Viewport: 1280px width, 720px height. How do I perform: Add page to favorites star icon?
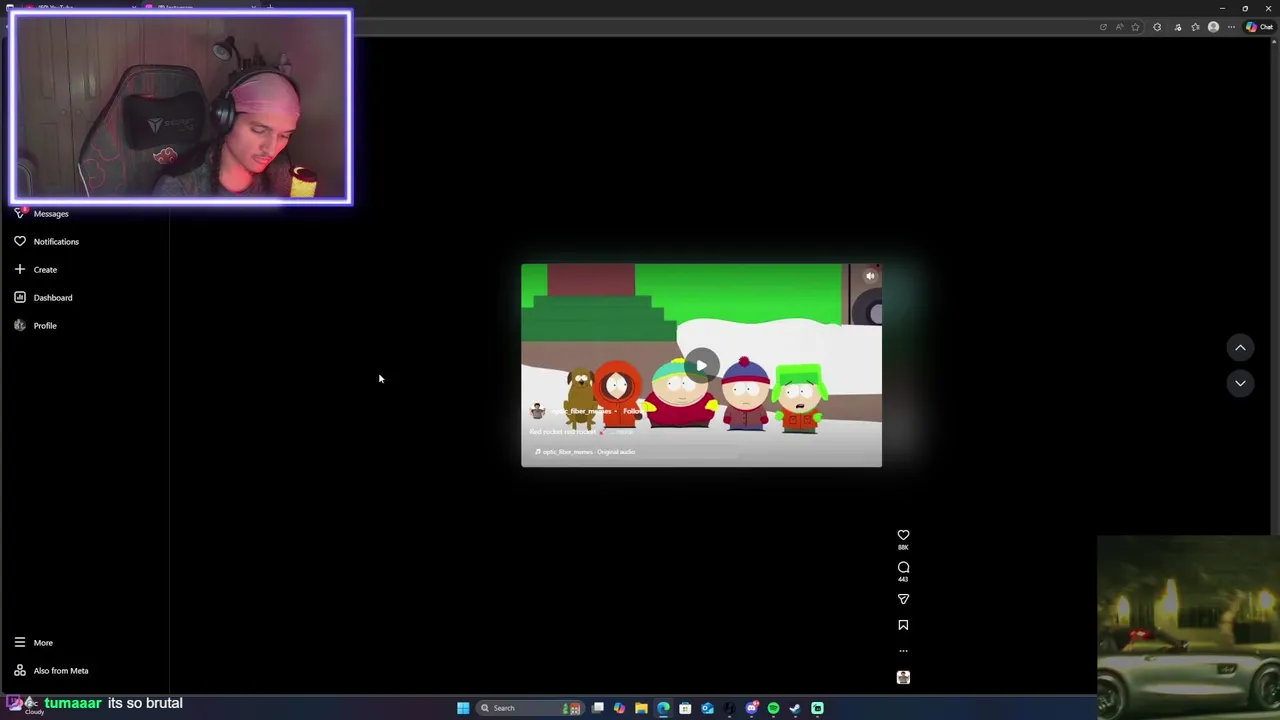point(1135,27)
